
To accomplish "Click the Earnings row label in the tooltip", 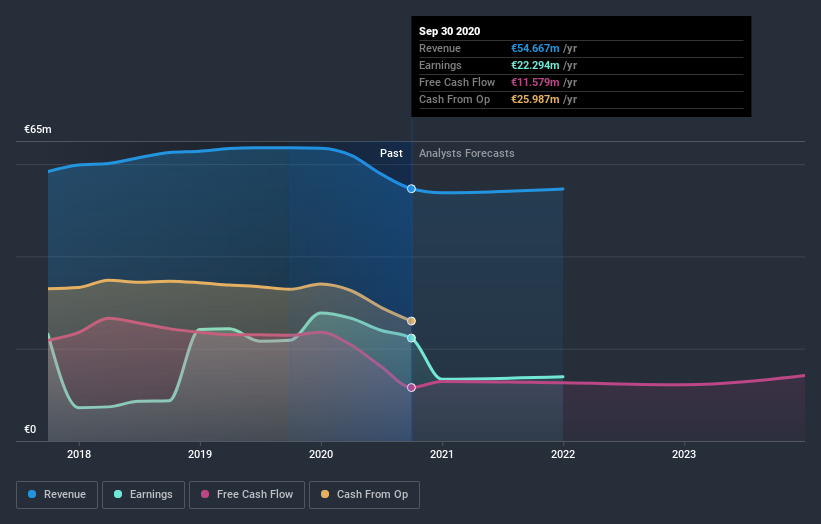I will point(440,65).
